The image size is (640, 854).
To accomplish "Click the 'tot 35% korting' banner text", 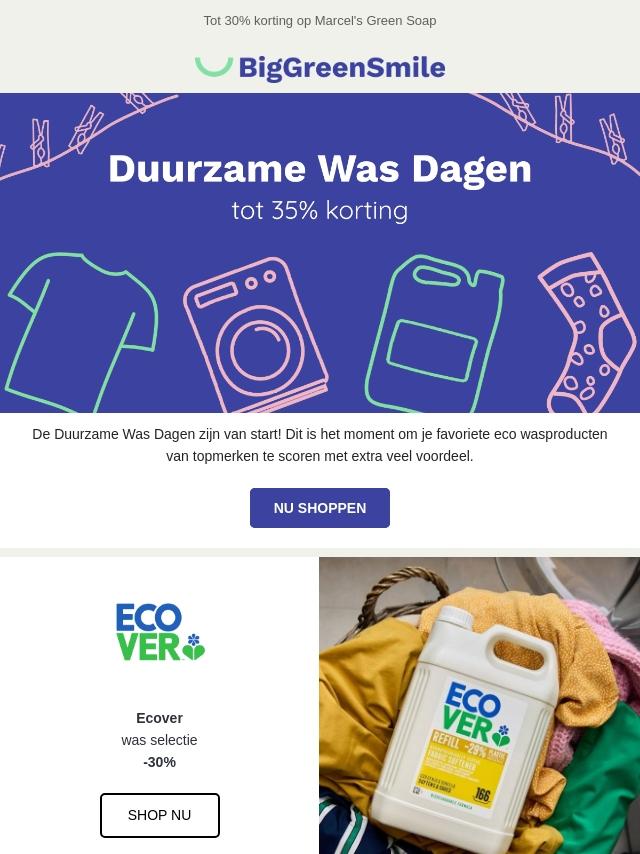I will (x=320, y=211).
